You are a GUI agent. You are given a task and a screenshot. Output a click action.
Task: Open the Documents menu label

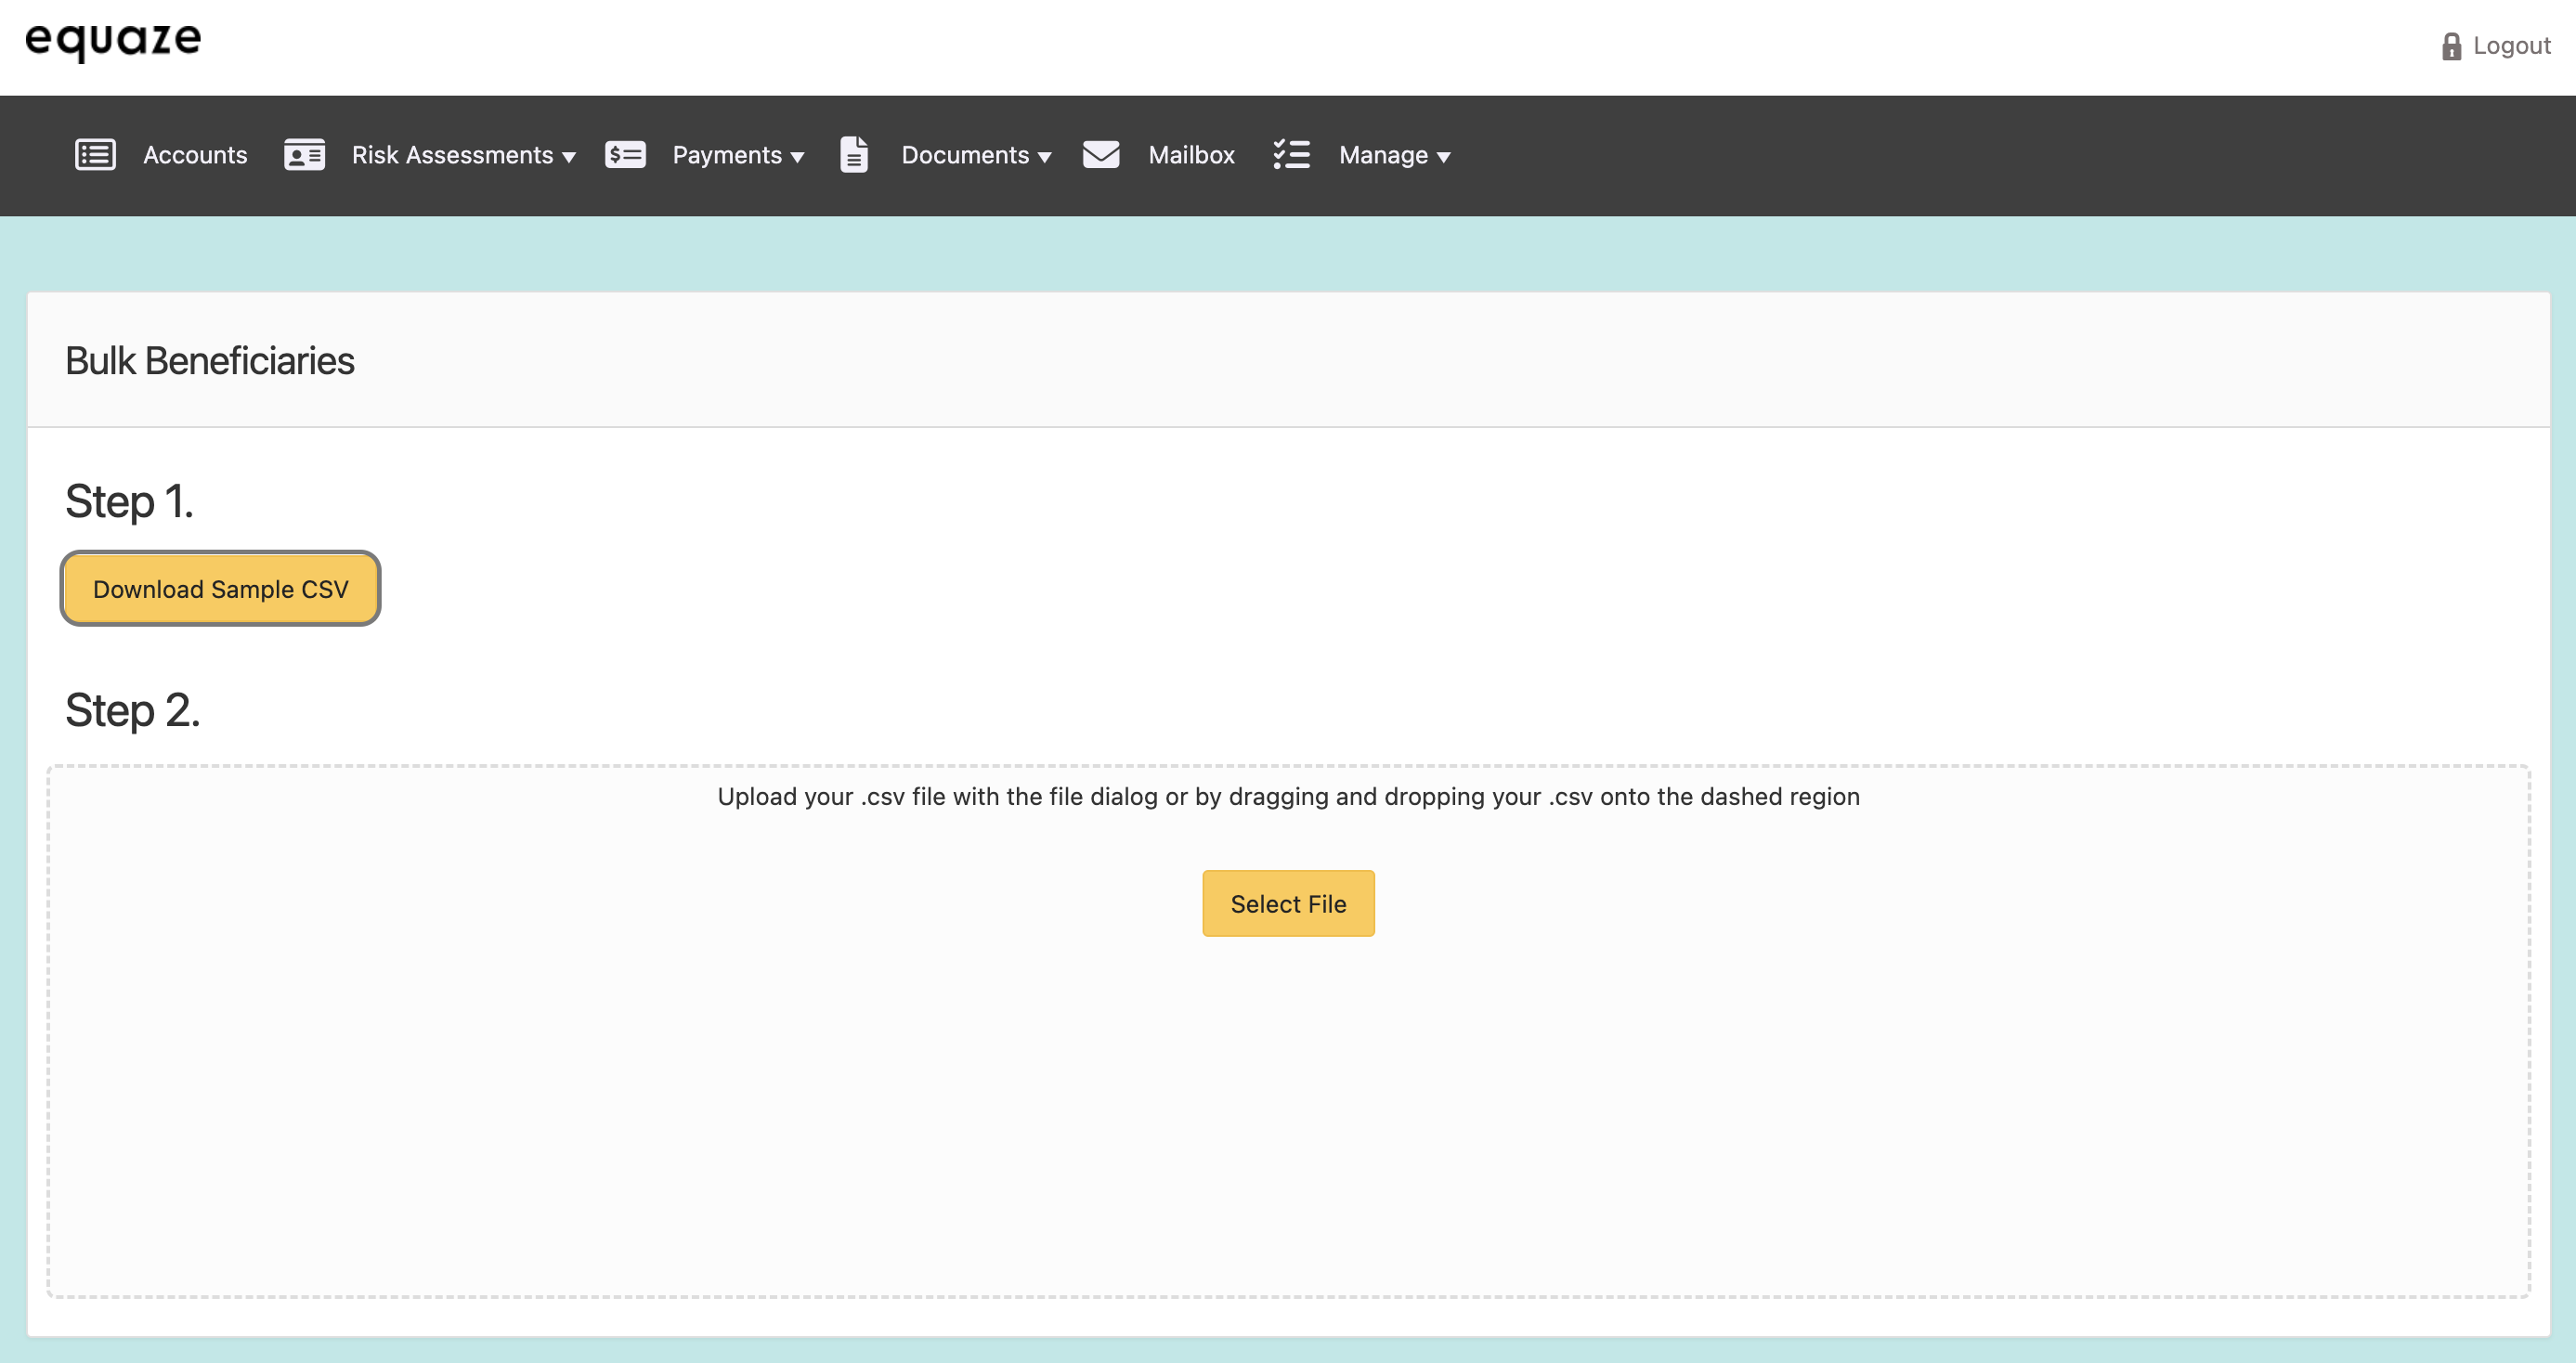coord(964,155)
